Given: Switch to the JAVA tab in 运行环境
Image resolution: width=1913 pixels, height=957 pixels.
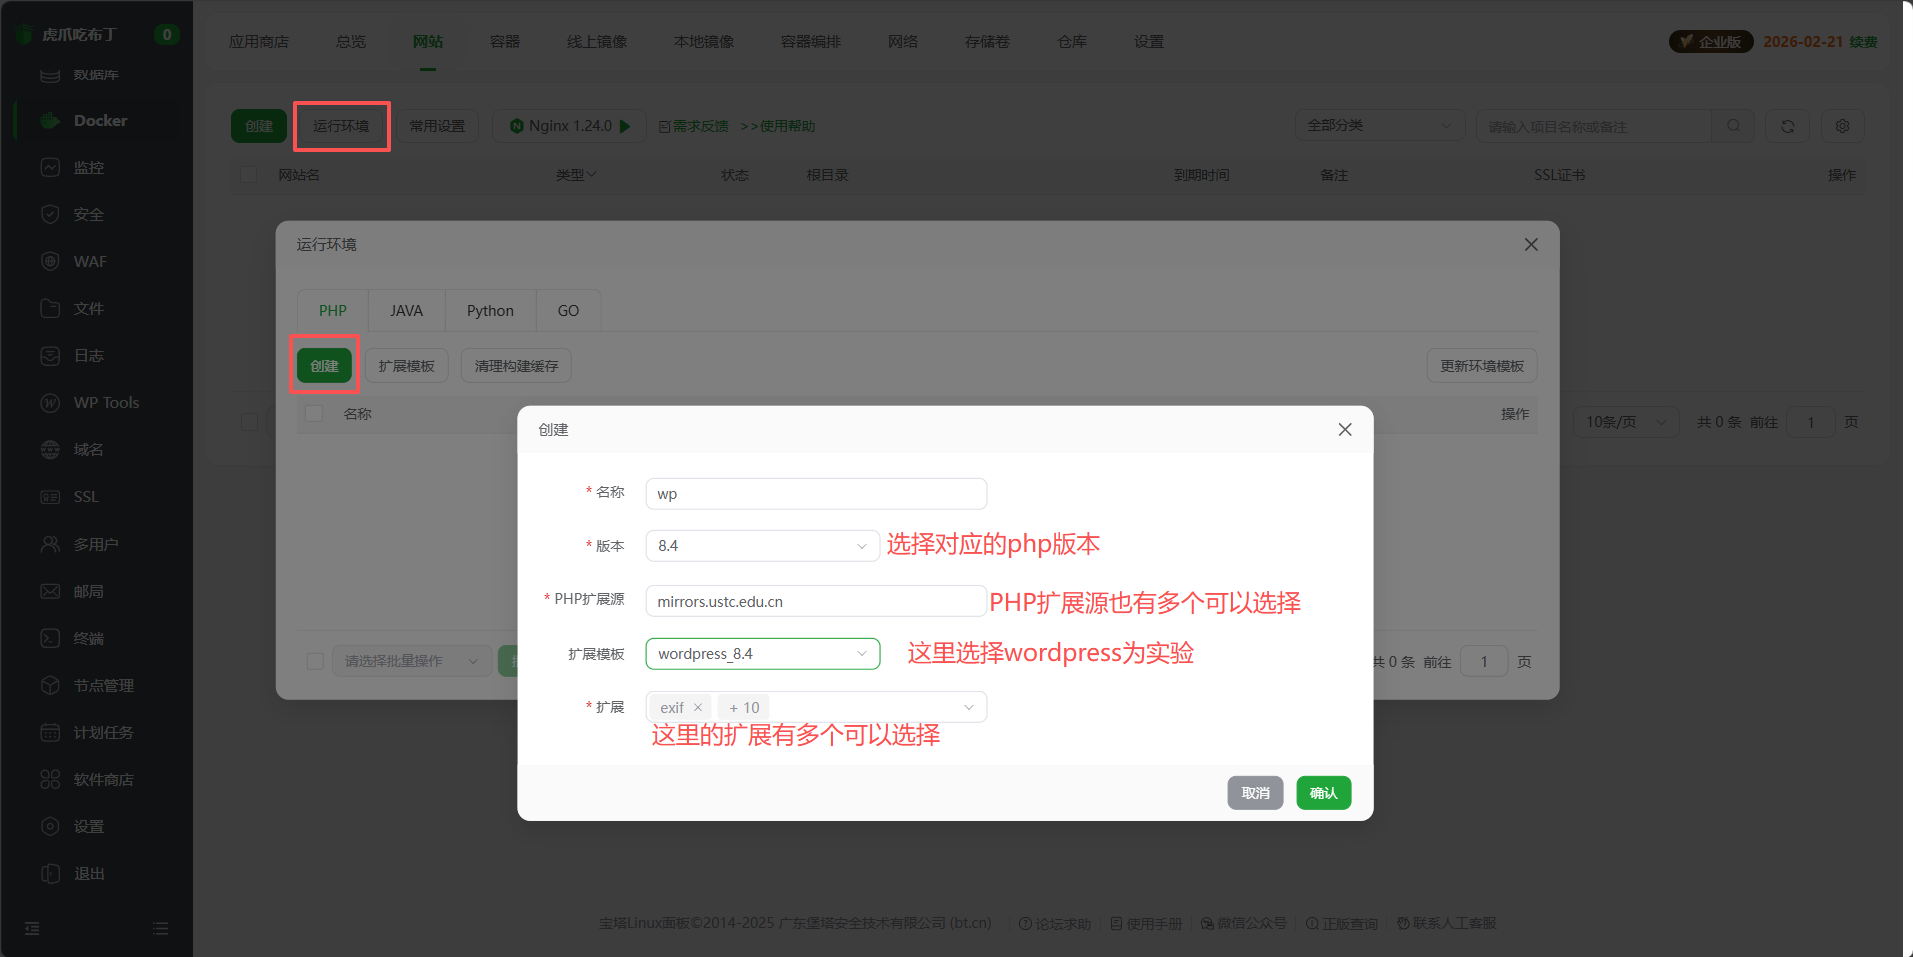Looking at the screenshot, I should (405, 310).
